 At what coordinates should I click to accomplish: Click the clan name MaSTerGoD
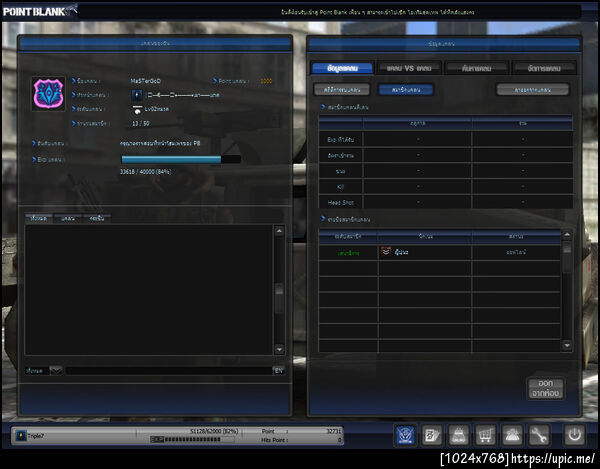tap(145, 81)
